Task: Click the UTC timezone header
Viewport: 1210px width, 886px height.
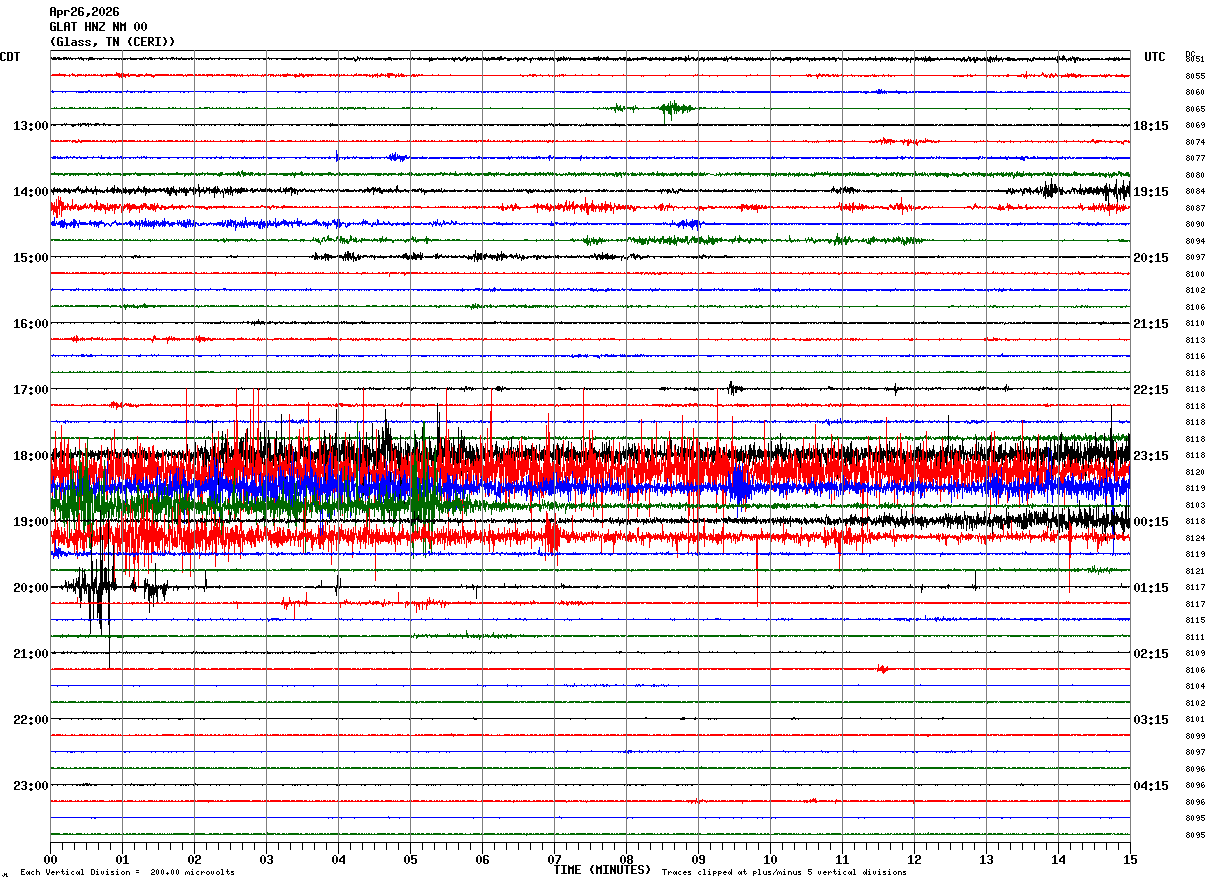Action: 1155,57
